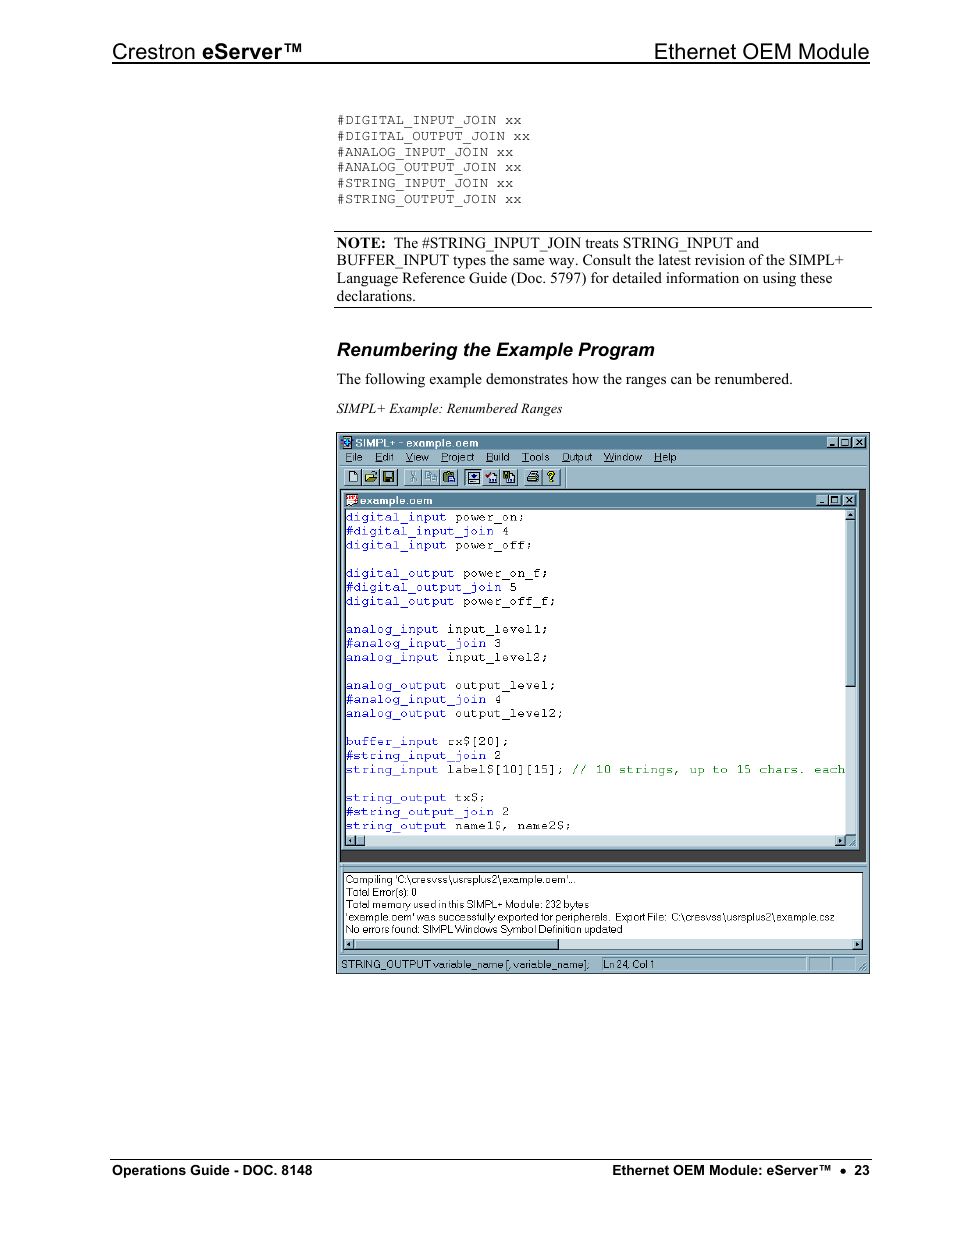This screenshot has height=1235, width=954.
Task: Click the editor horizontal scrollbar left arrow
Action: (350, 841)
